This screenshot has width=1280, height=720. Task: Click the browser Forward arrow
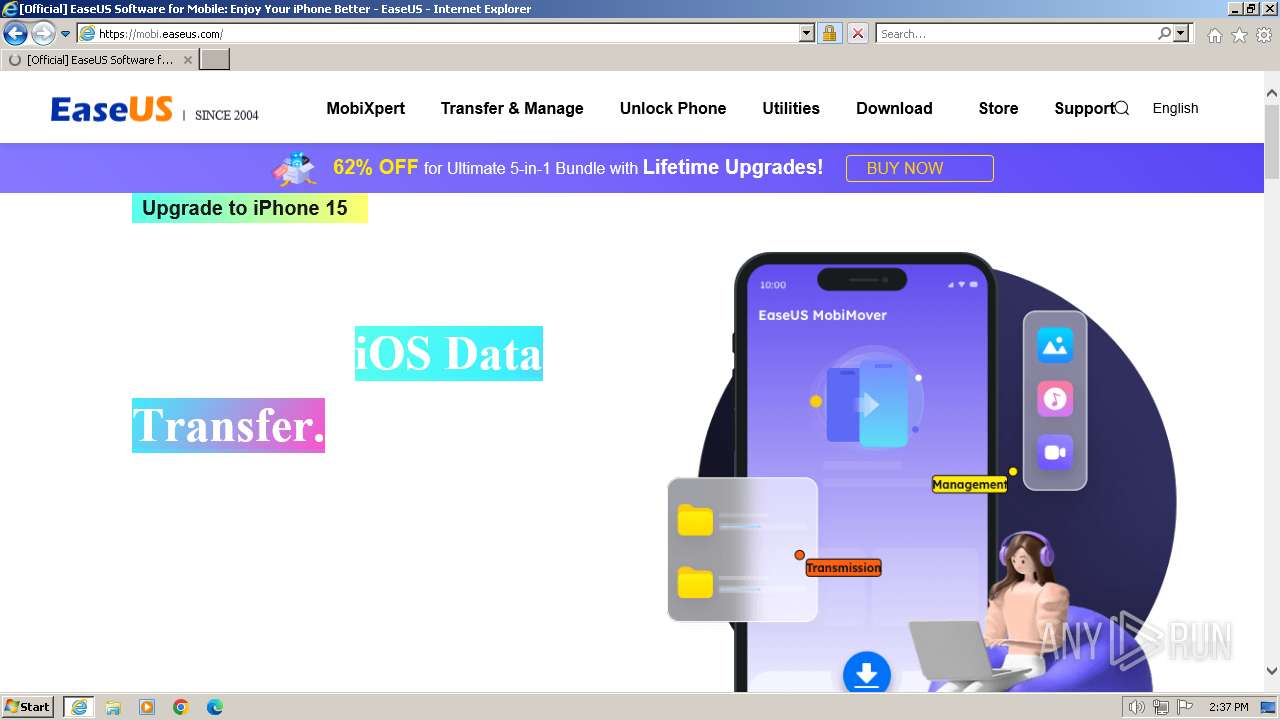pyautogui.click(x=42, y=33)
